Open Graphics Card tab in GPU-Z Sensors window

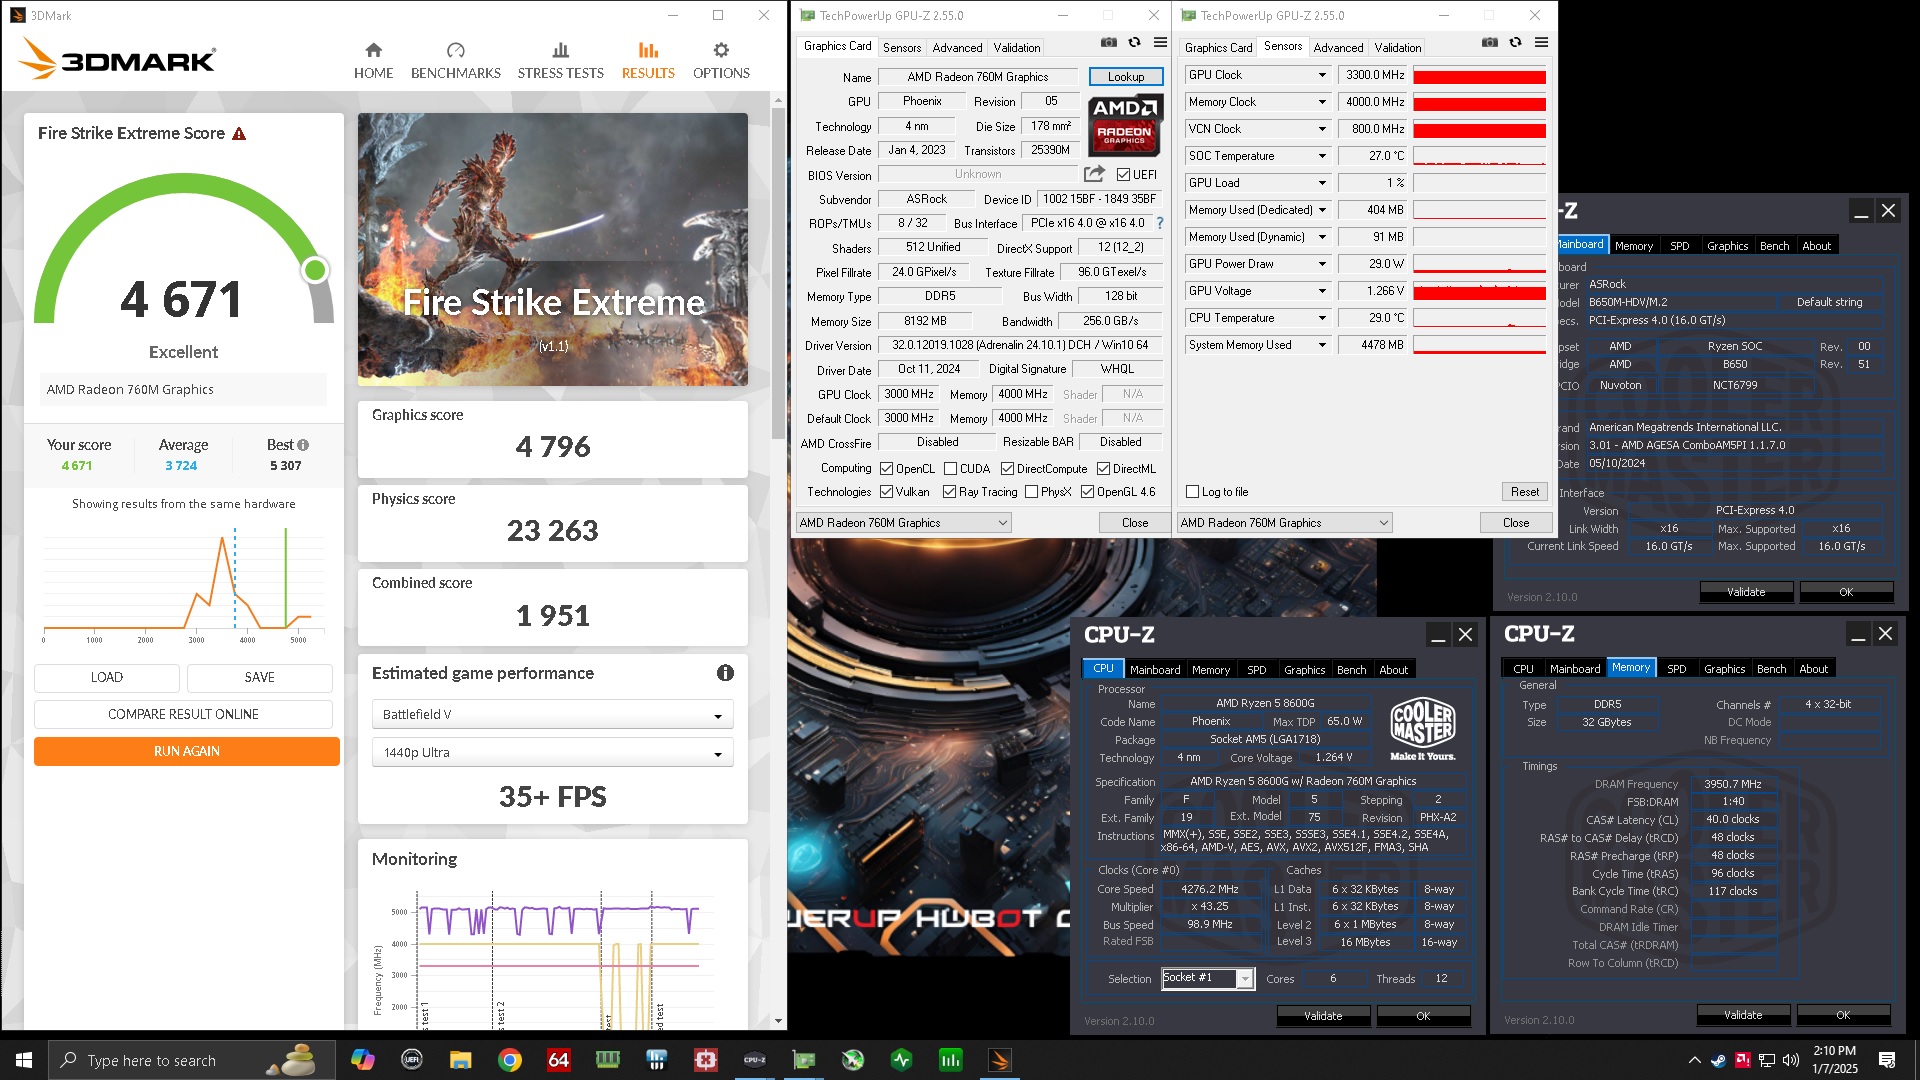point(1218,47)
